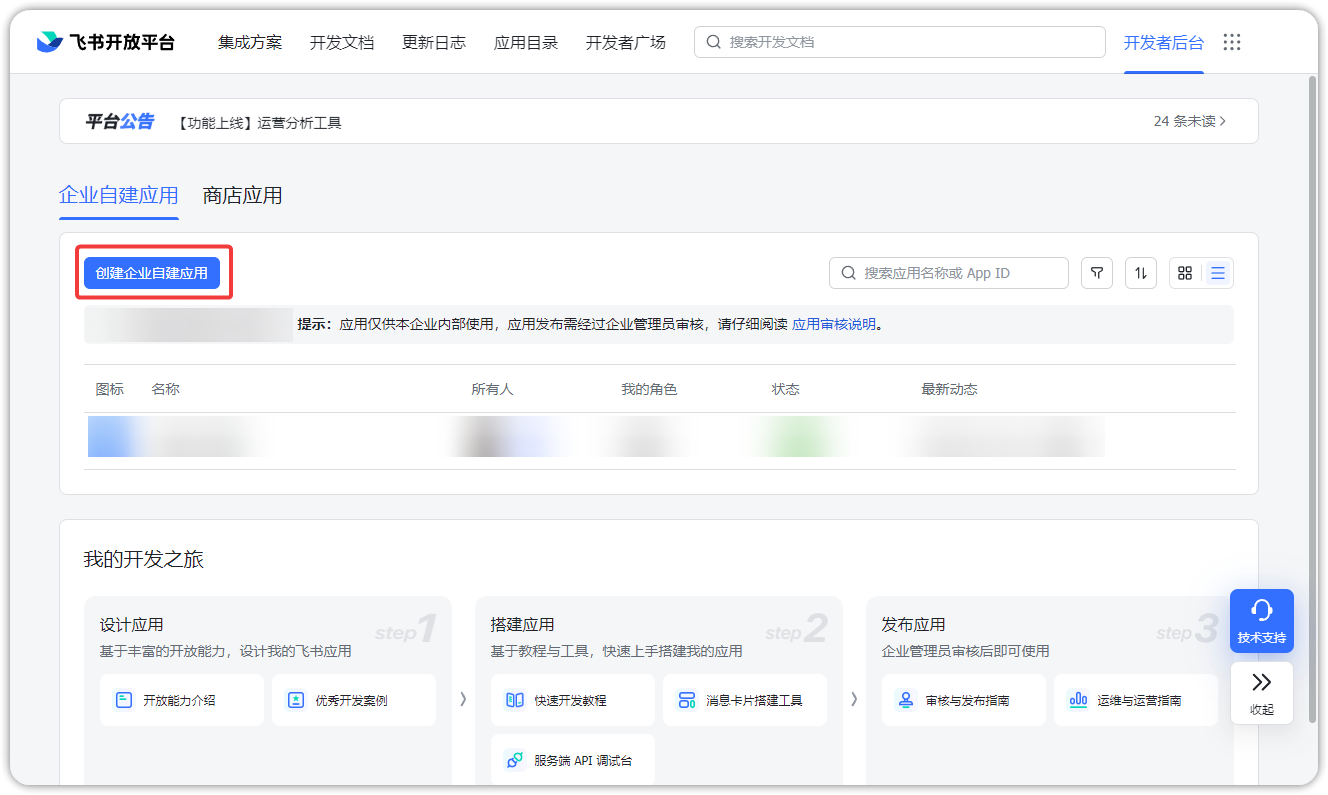The width and height of the screenshot is (1328, 795).
Task: Click the 所有人 column header
Action: point(493,389)
